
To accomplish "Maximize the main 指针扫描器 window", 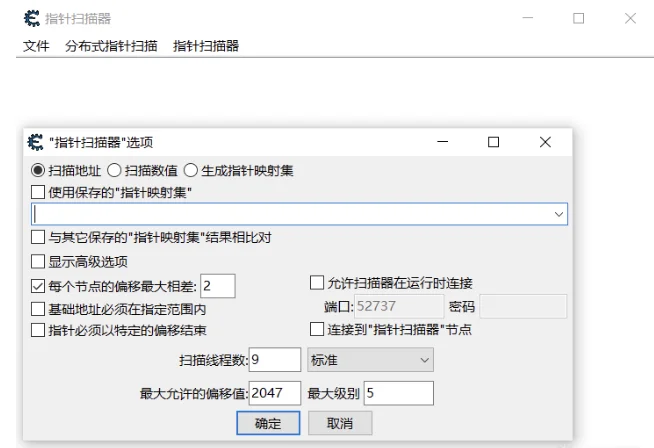I will coord(579,18).
